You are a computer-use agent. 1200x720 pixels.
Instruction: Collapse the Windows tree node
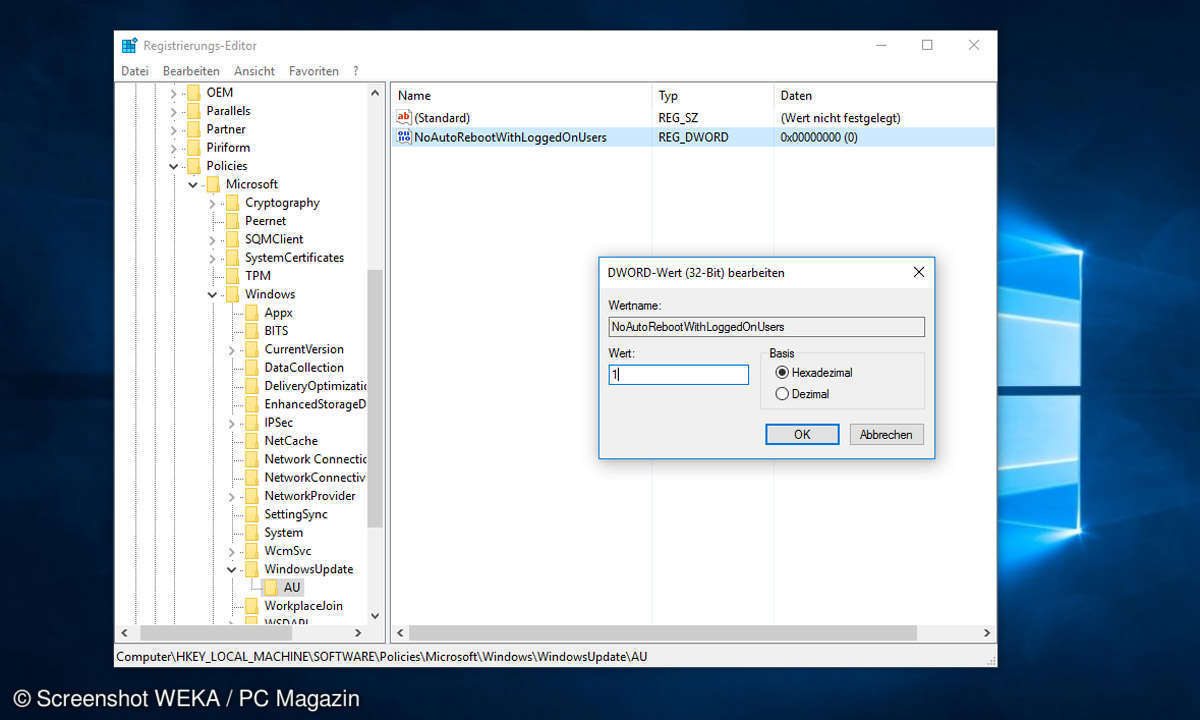pyautogui.click(x=212, y=294)
